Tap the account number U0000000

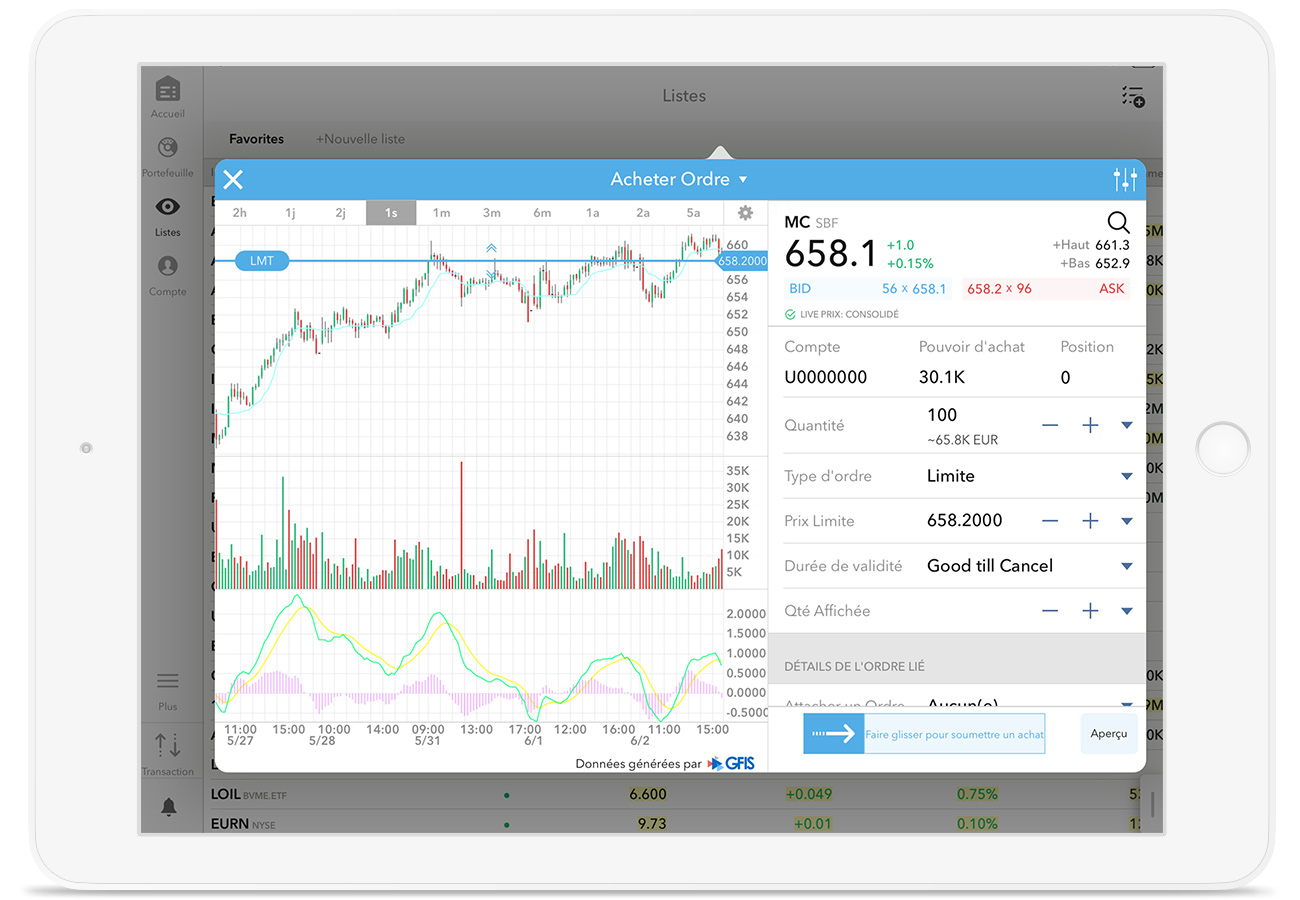825,378
